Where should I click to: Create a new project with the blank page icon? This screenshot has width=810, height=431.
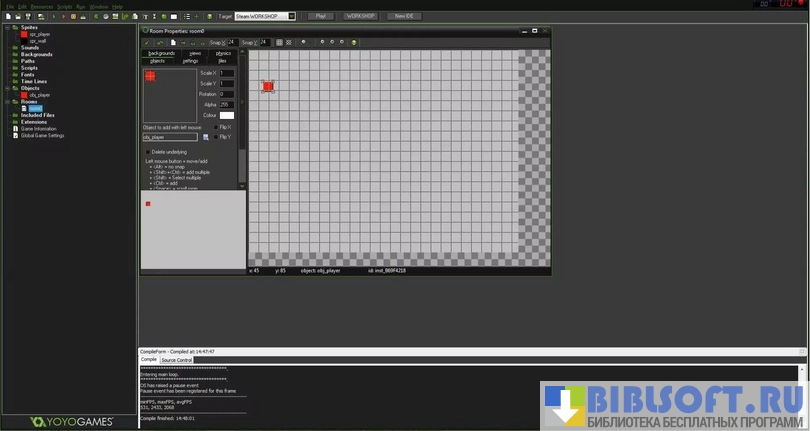pyautogui.click(x=7, y=16)
